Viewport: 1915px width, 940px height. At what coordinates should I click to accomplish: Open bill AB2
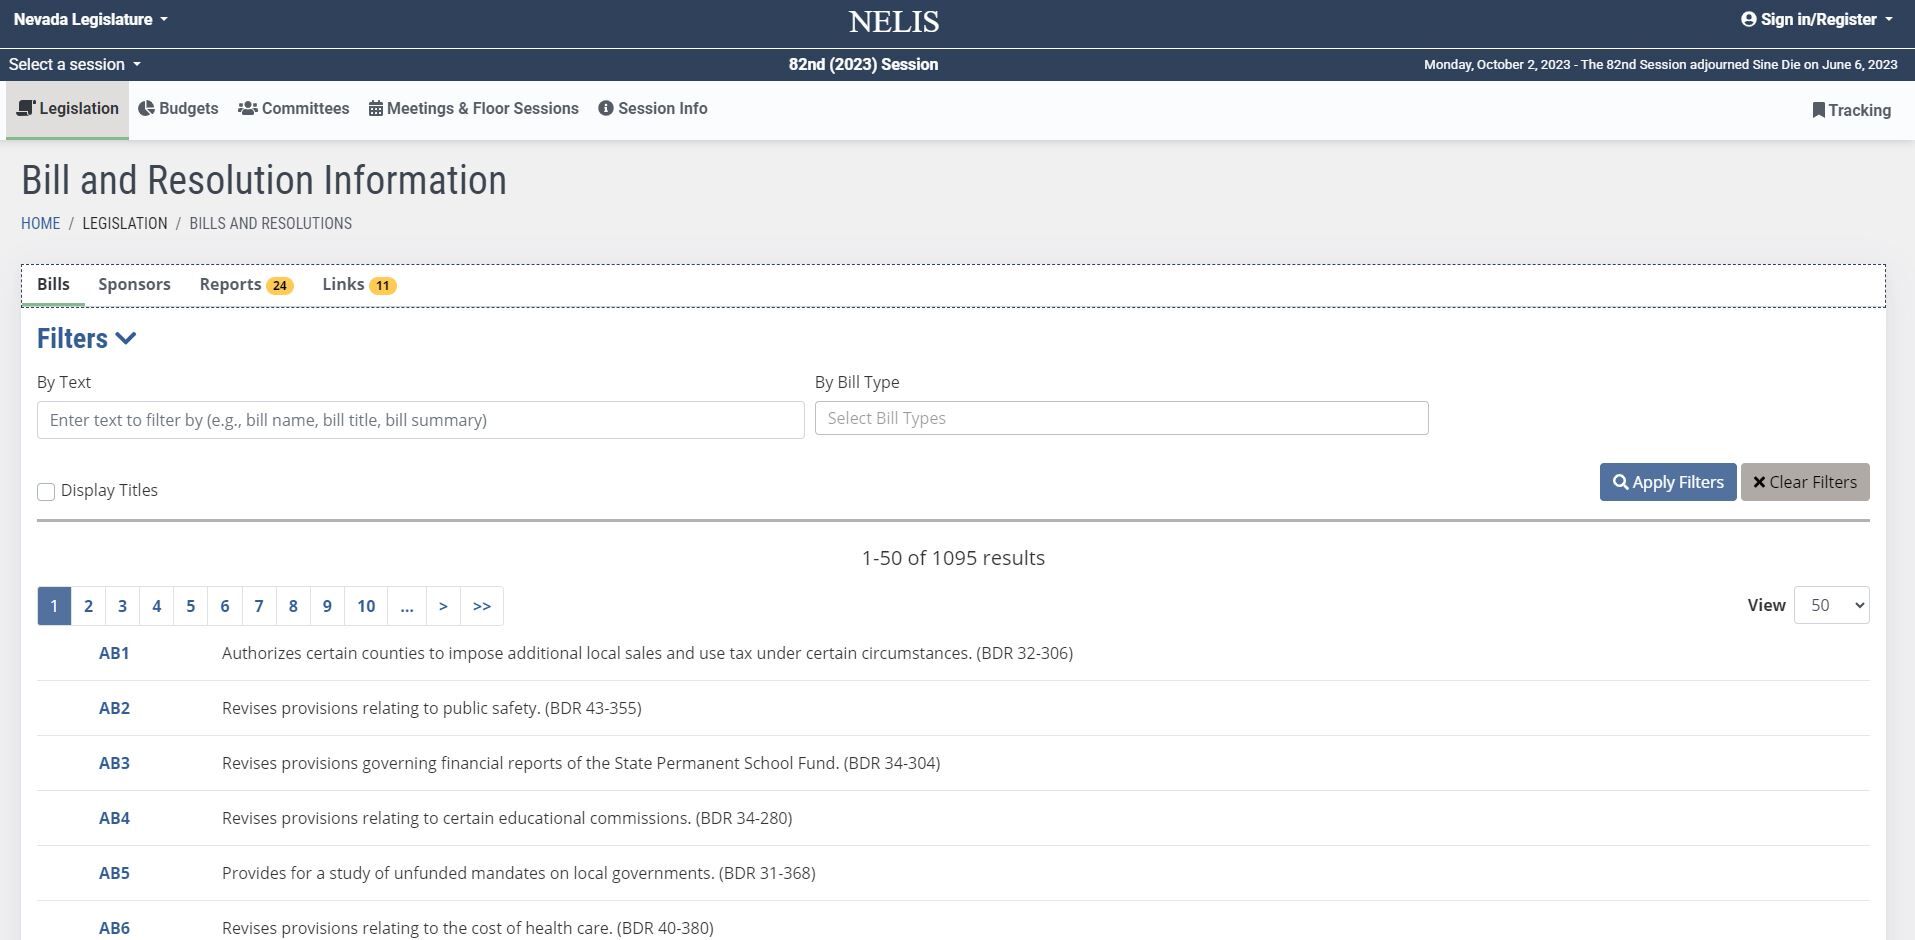point(114,708)
